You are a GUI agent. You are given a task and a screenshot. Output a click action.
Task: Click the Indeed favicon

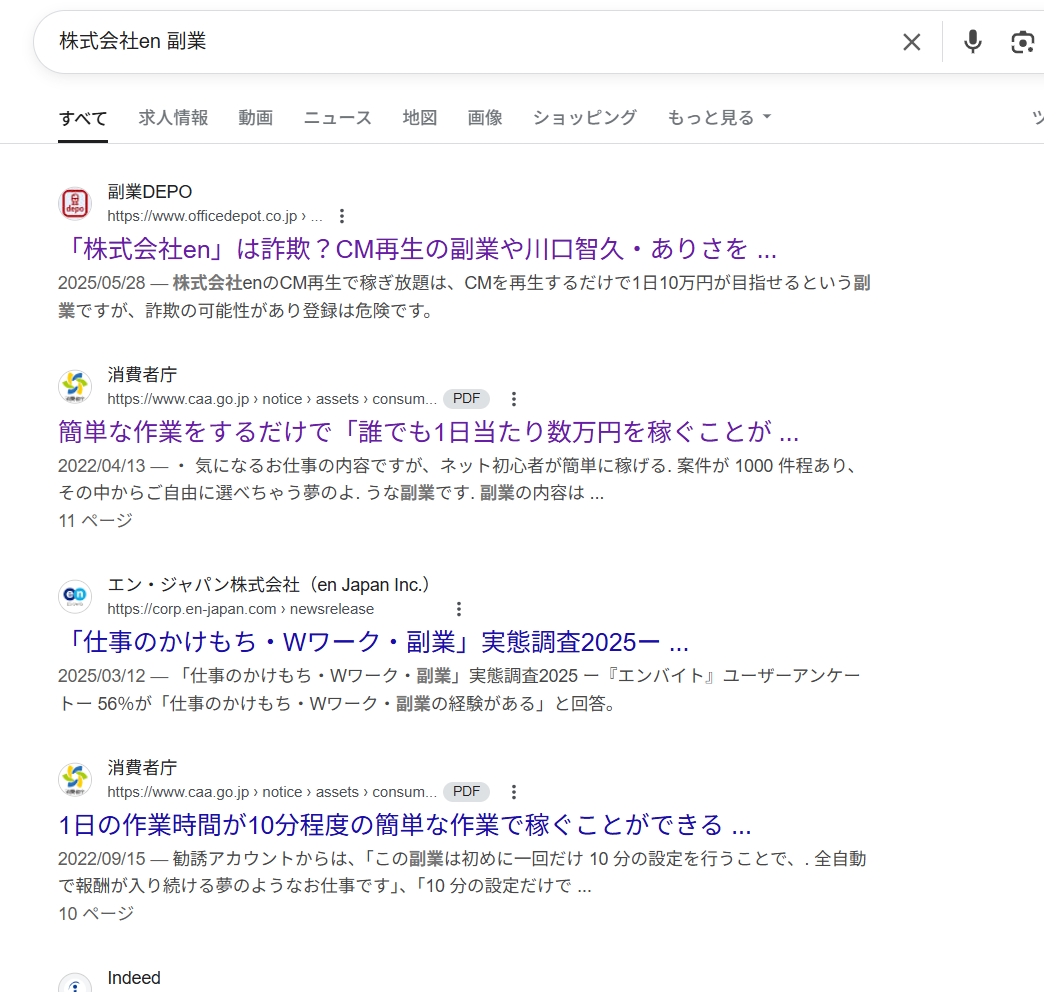[x=75, y=981]
